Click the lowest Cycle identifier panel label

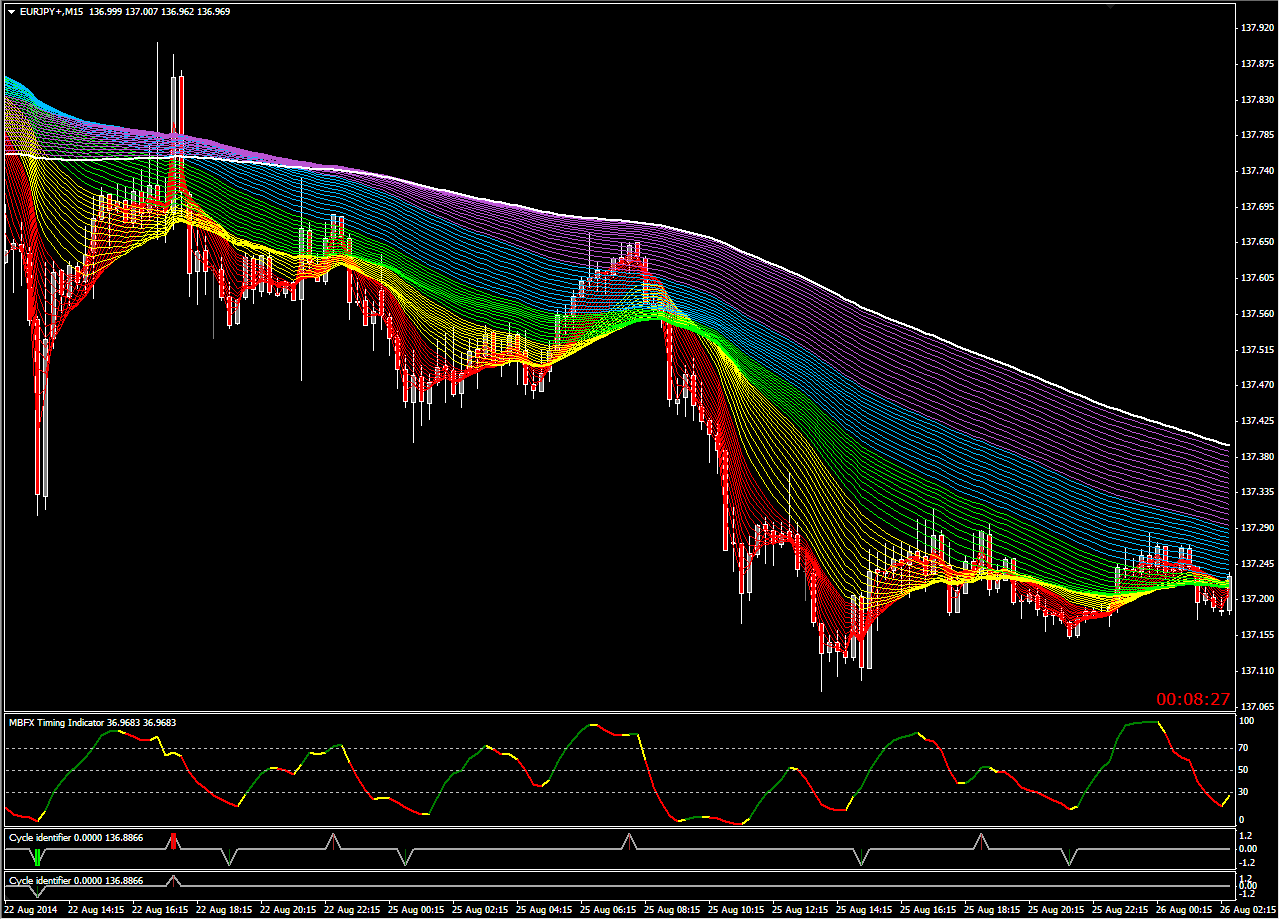[39, 880]
